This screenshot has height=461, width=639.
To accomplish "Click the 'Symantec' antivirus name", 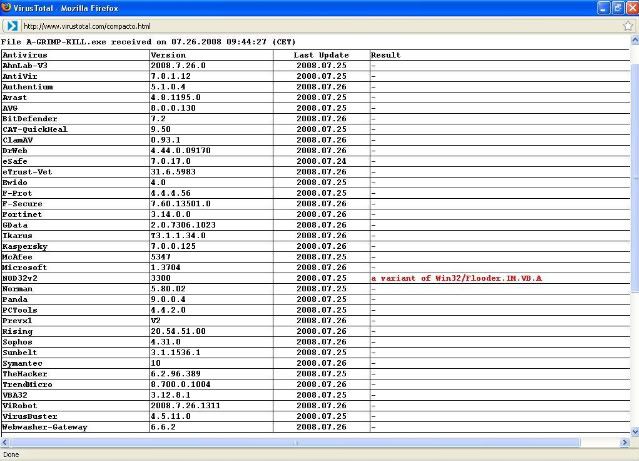I will click(x=22, y=363).
